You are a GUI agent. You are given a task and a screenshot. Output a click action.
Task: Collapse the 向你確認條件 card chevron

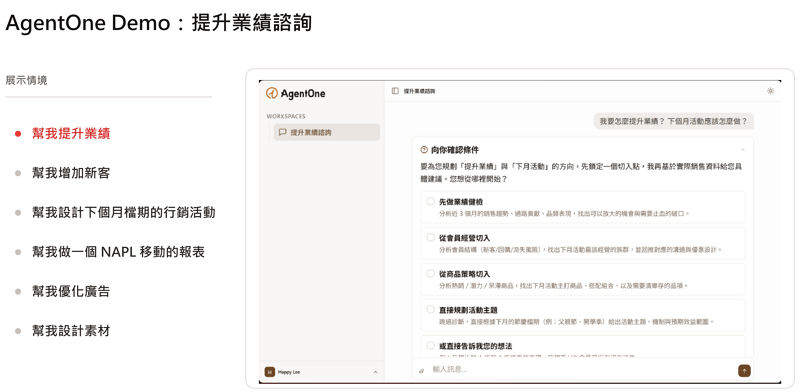pyautogui.click(x=743, y=150)
